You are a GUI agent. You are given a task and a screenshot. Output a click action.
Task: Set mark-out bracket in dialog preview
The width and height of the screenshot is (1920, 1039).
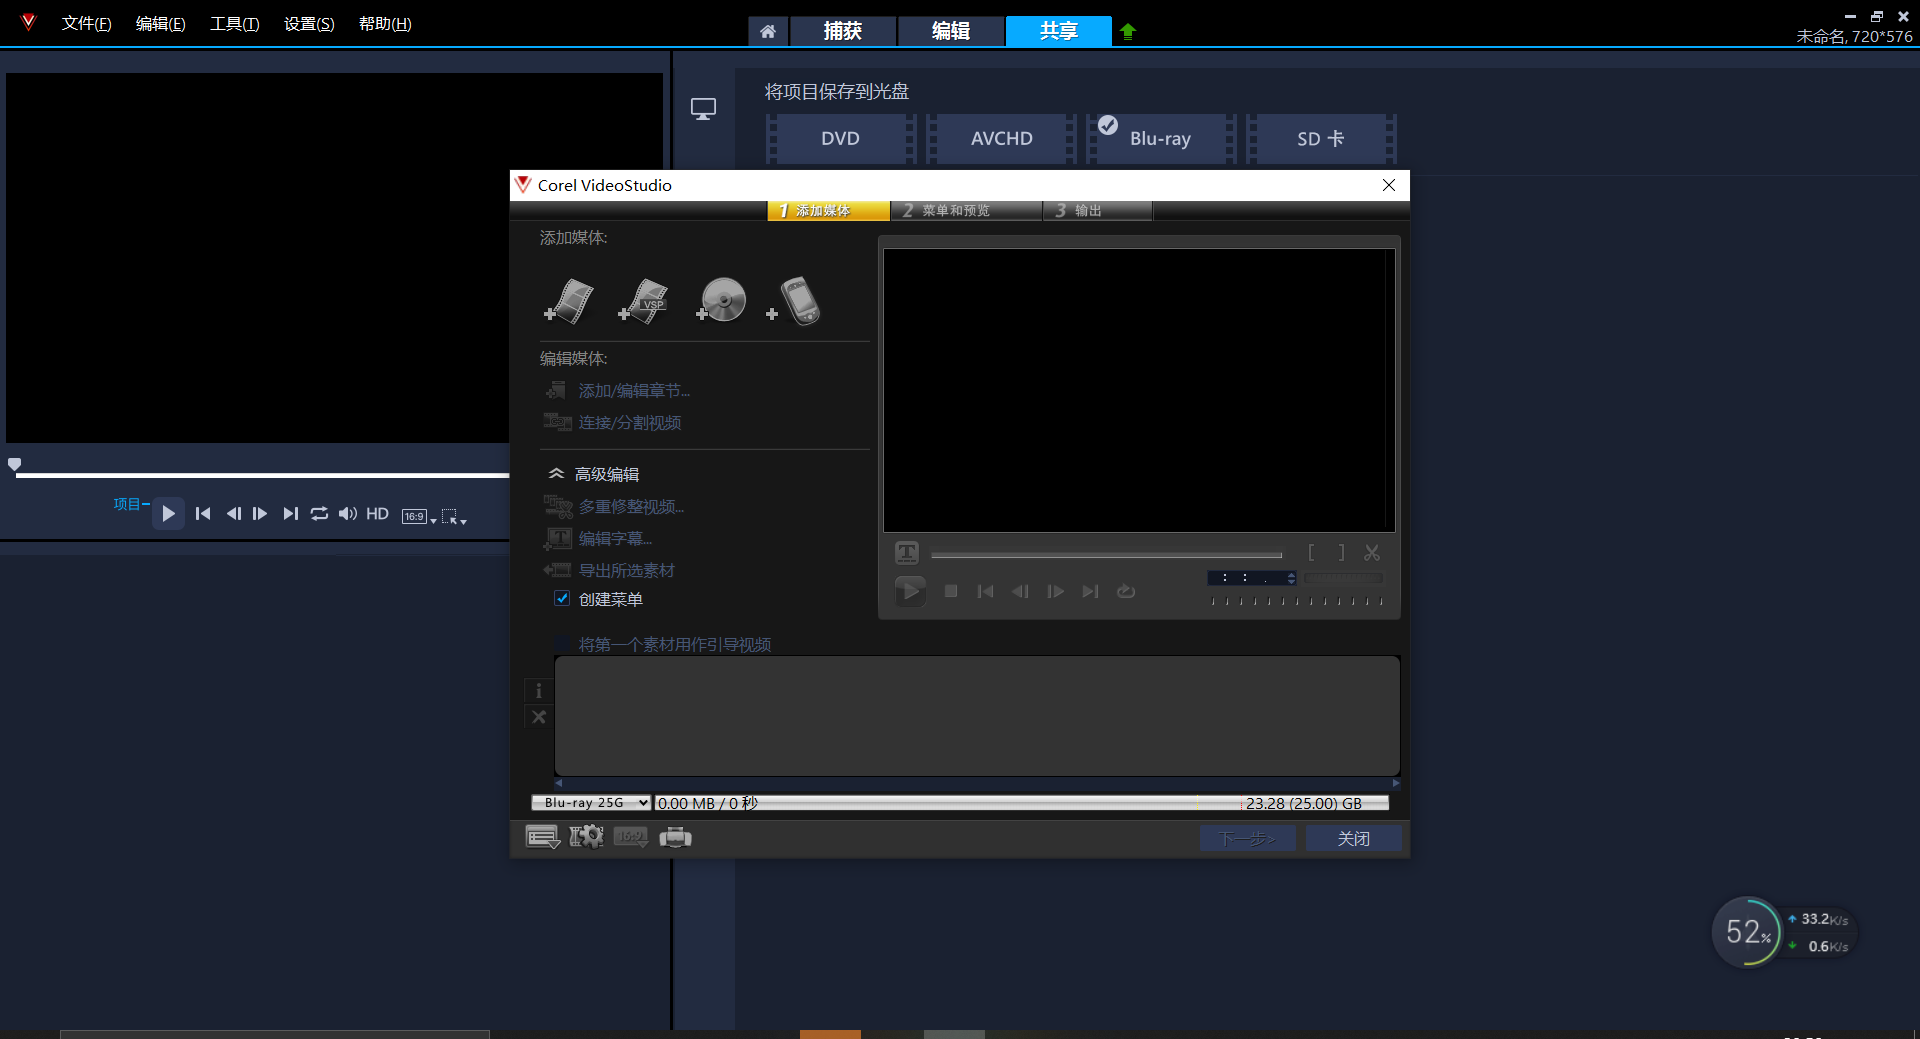pyautogui.click(x=1341, y=552)
